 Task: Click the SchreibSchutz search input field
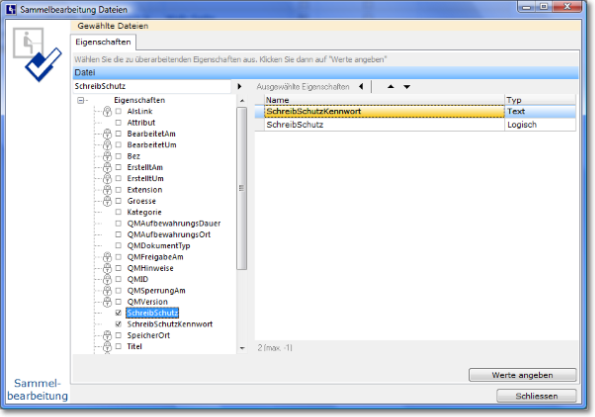point(152,86)
